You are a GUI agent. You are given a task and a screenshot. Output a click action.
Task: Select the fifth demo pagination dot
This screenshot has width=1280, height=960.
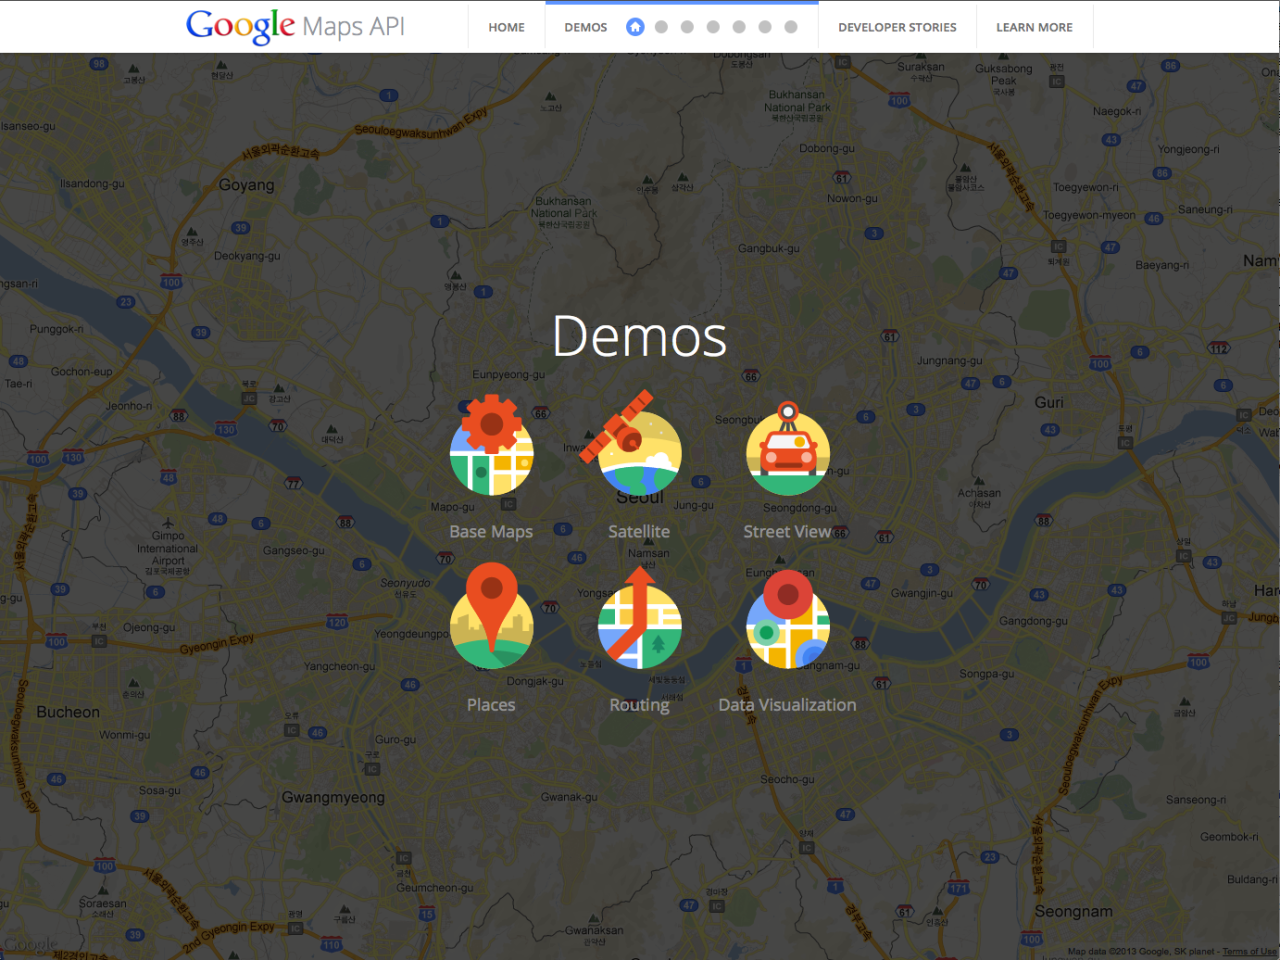click(739, 27)
